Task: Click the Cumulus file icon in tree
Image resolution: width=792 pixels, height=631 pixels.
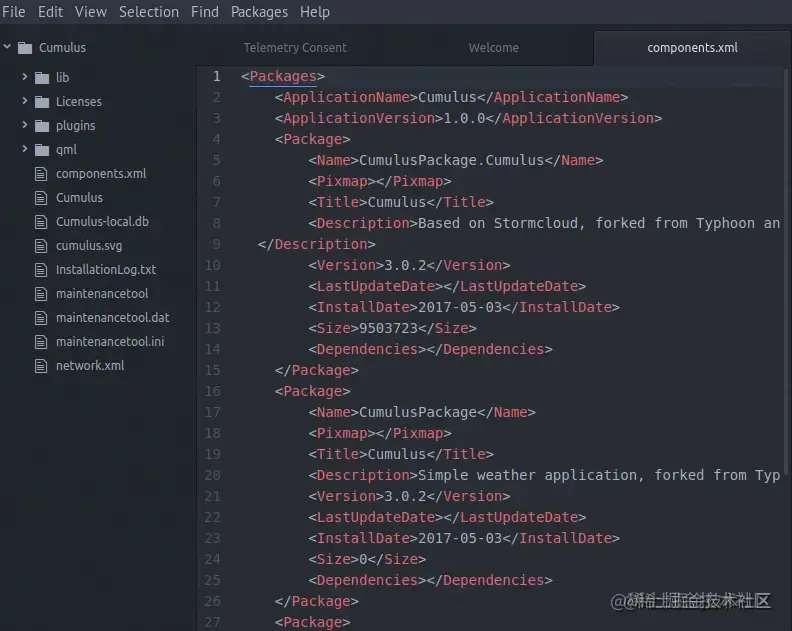Action: (x=41, y=198)
